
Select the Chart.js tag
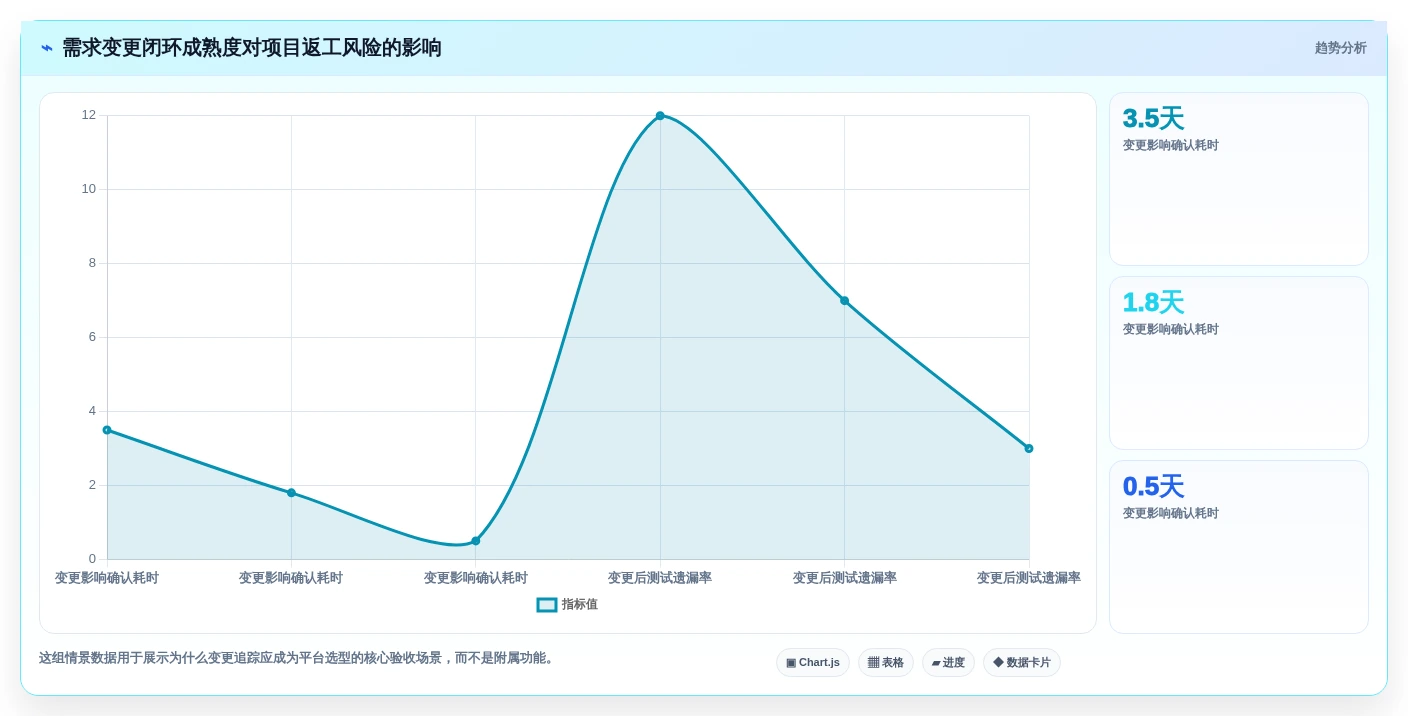tap(812, 663)
